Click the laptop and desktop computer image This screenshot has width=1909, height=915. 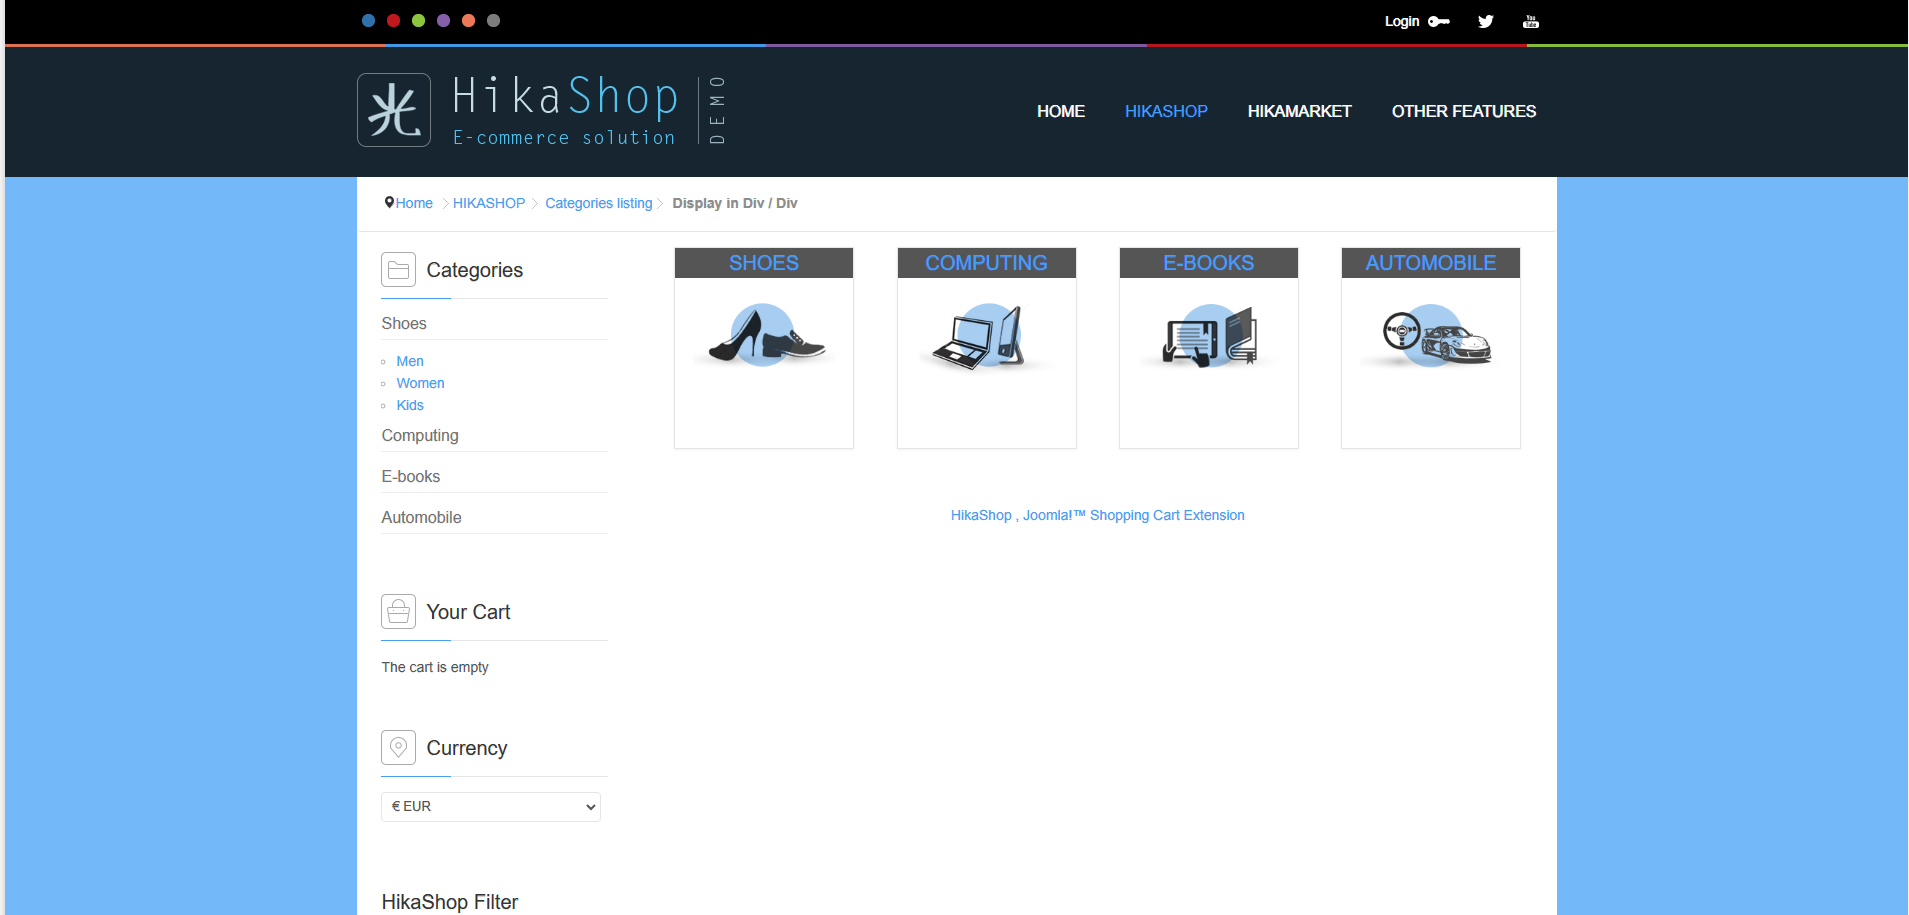(x=987, y=337)
